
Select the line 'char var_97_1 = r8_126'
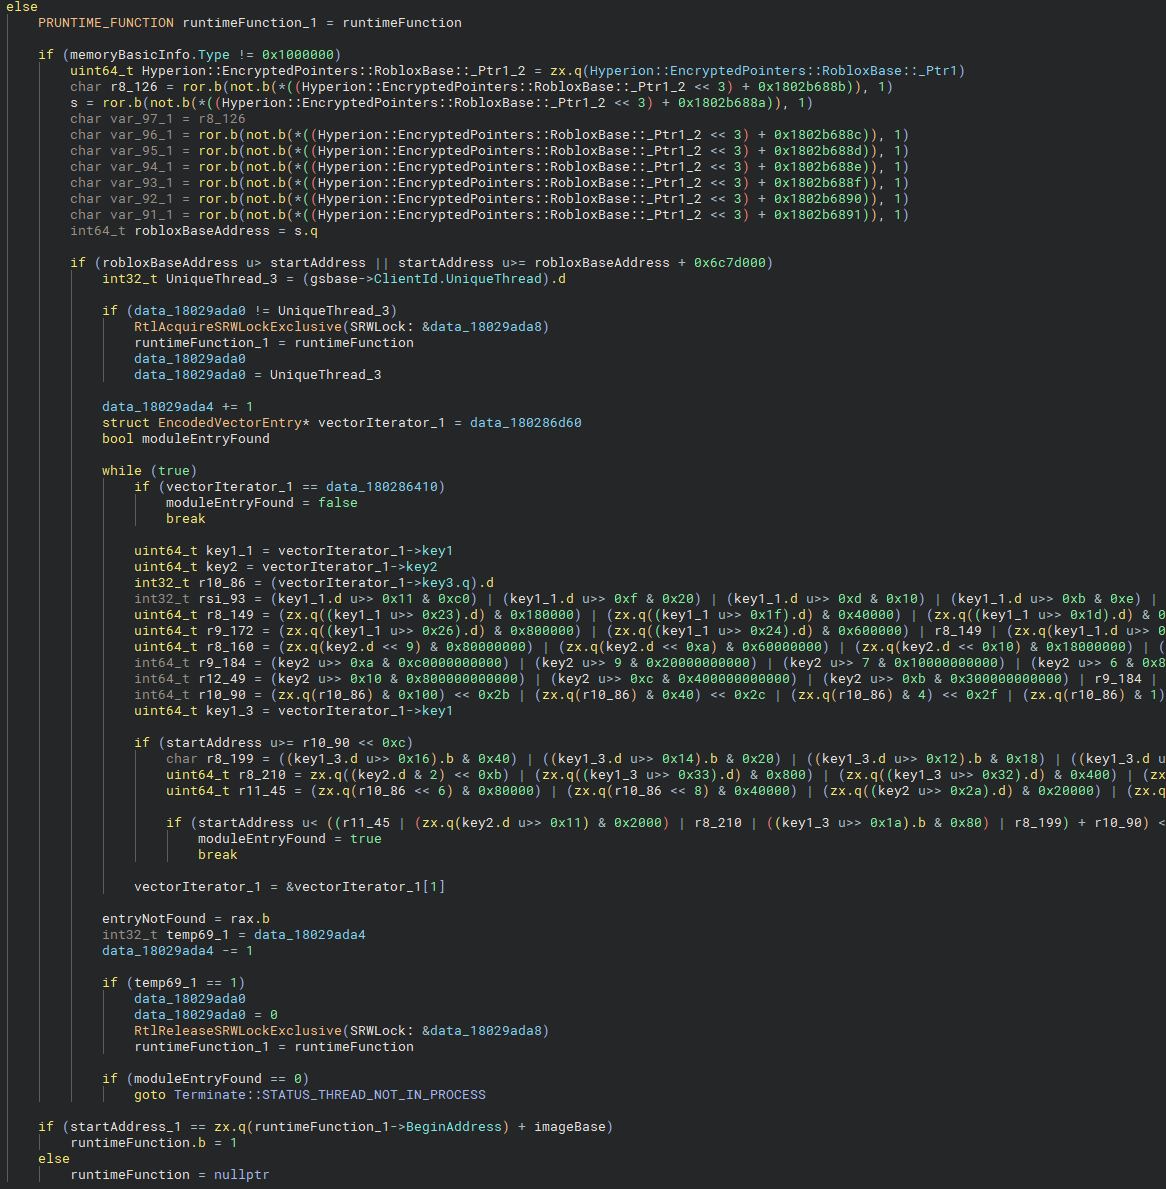158,118
